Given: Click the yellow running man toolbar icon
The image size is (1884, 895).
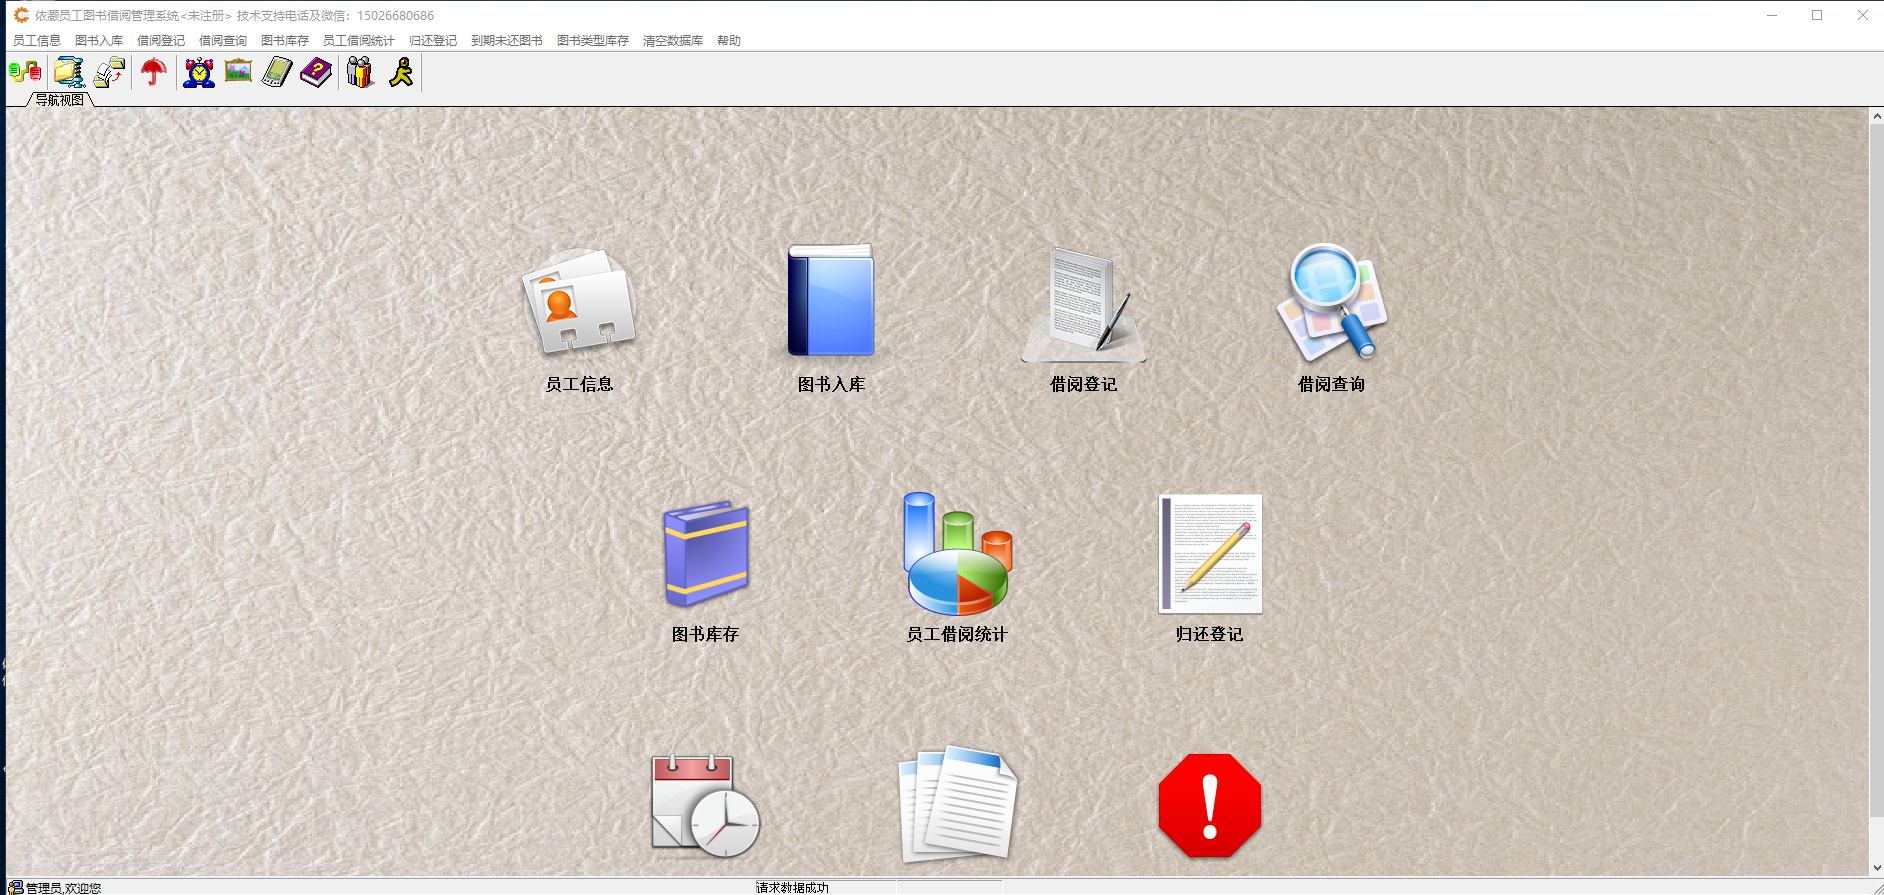Looking at the screenshot, I should pos(401,72).
